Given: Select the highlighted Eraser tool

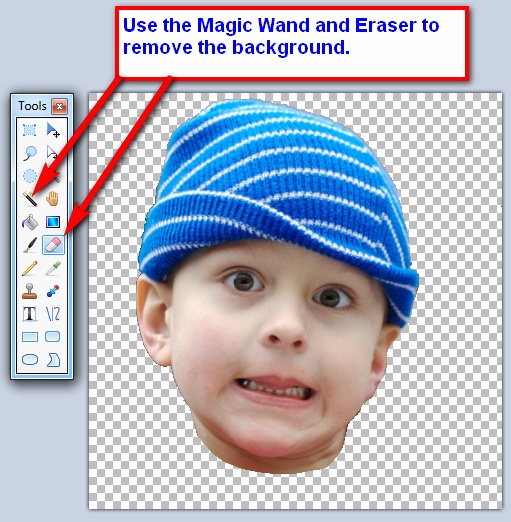Looking at the screenshot, I should tap(53, 245).
